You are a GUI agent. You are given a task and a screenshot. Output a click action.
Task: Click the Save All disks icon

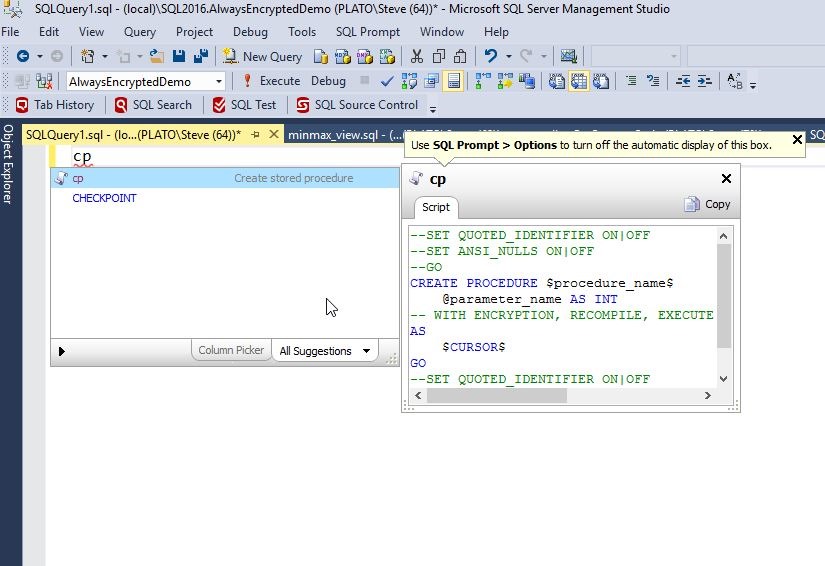tap(200, 57)
